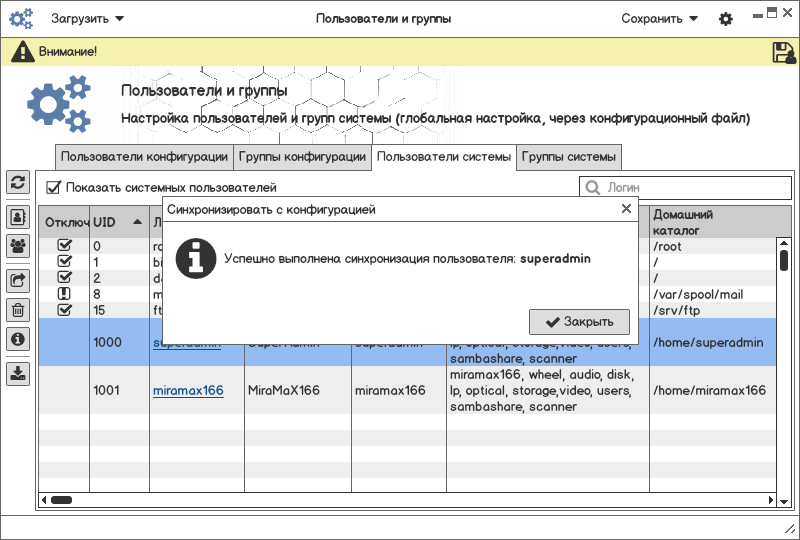This screenshot has height=540, width=800.
Task: Toggle "Показать системных пользователей" checkbox
Action: (54, 187)
